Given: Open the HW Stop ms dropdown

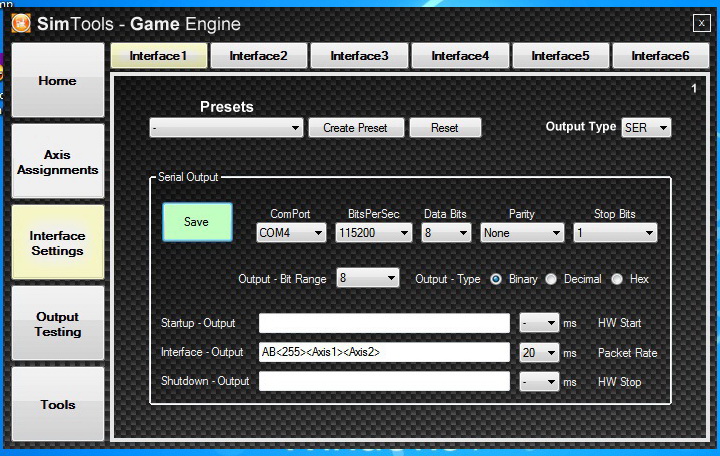Looking at the screenshot, I should (x=539, y=382).
